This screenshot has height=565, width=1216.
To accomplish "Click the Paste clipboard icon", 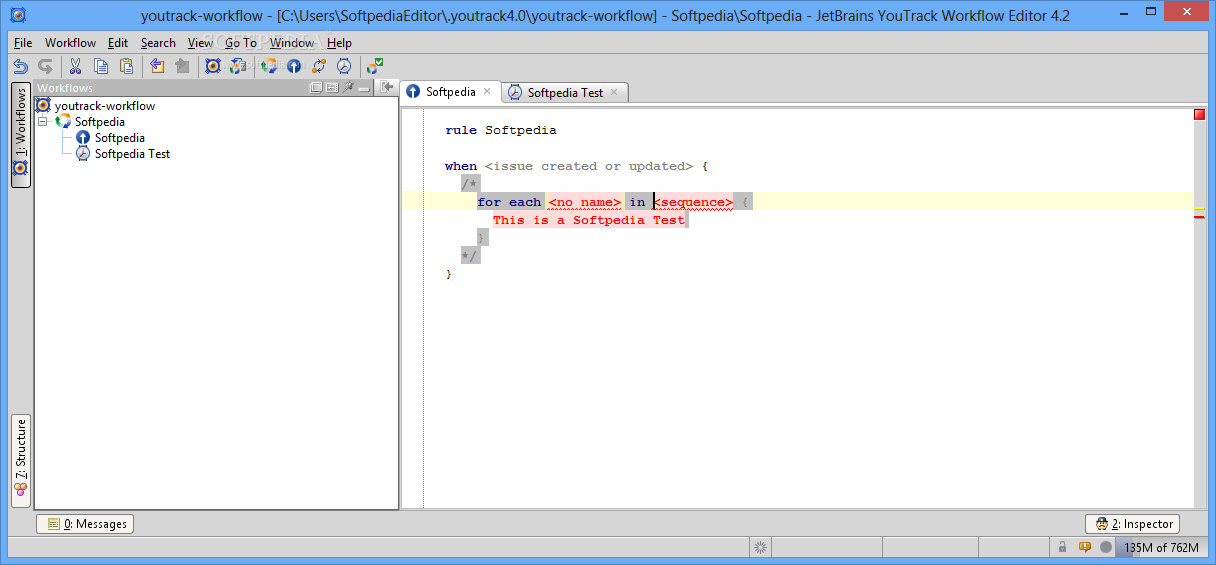I will (x=127, y=66).
